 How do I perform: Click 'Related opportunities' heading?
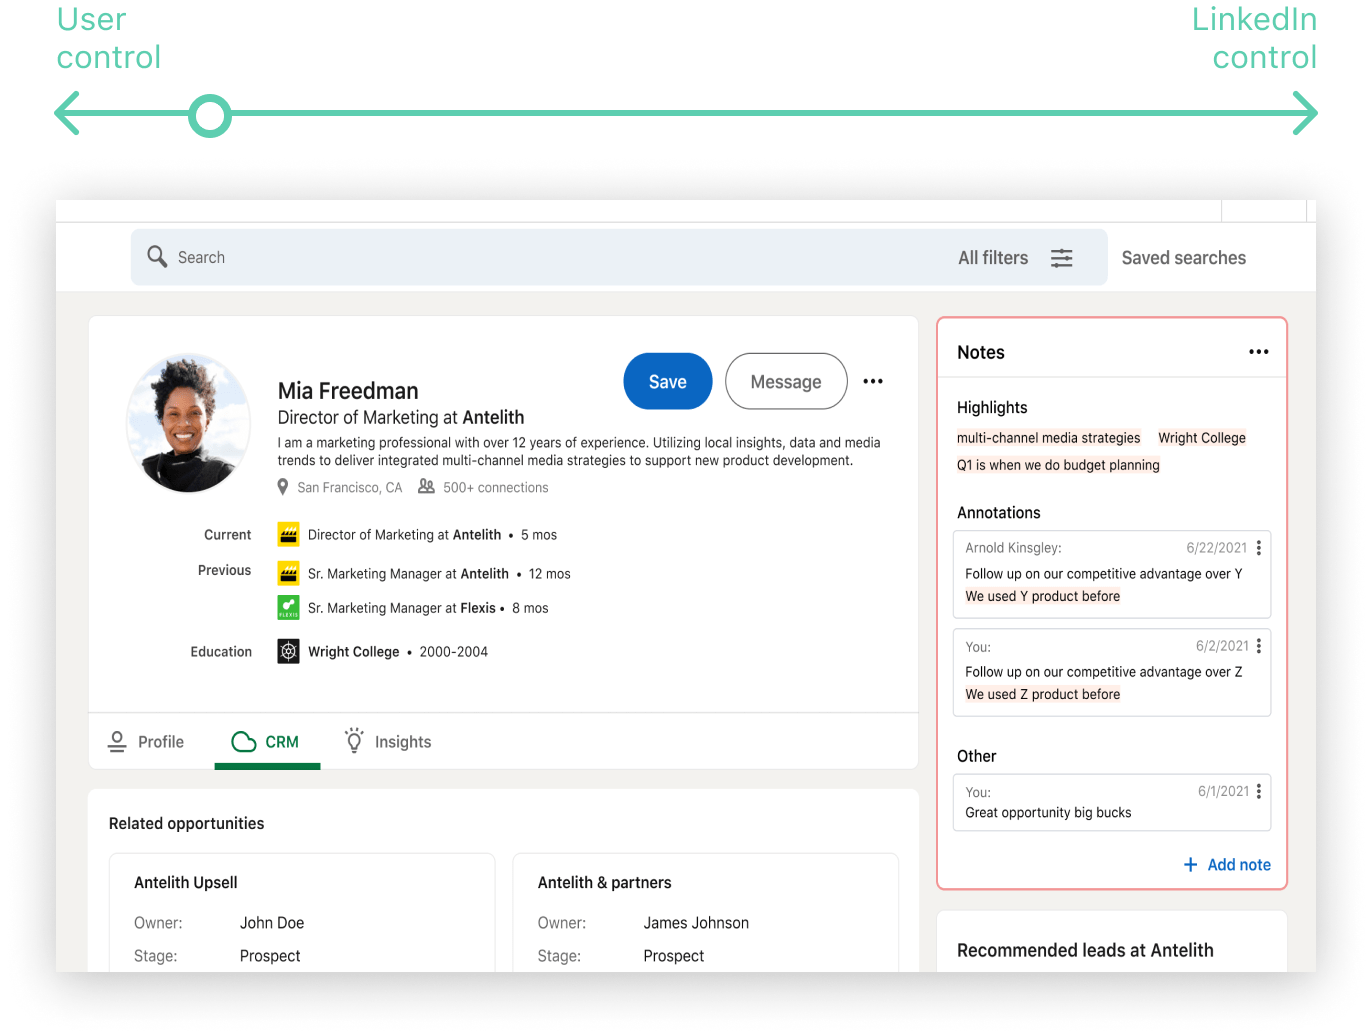tap(187, 824)
